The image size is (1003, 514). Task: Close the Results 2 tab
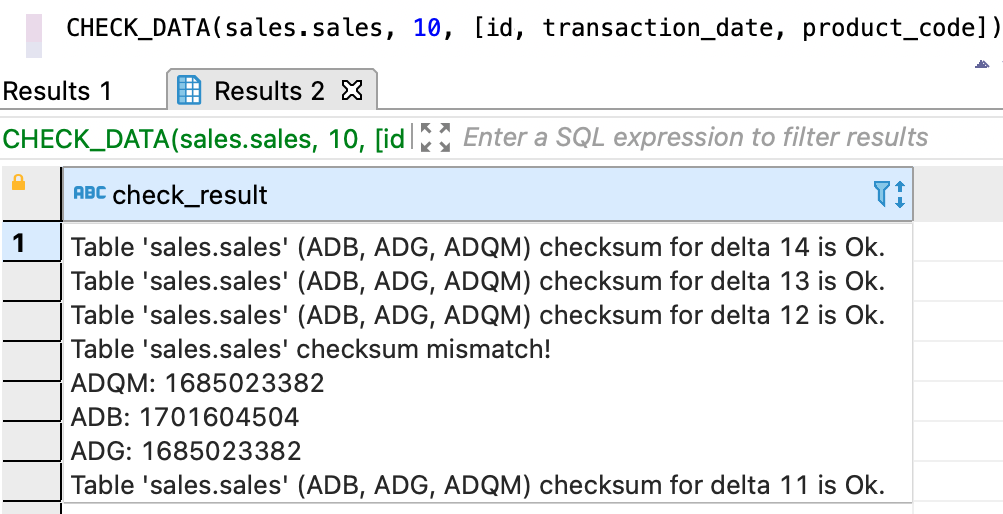(x=352, y=91)
